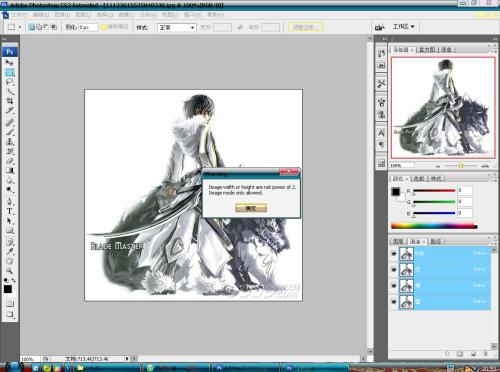The image size is (500, 372).
Task: Select the Zoom tool in toolbox
Action: pos(9,270)
